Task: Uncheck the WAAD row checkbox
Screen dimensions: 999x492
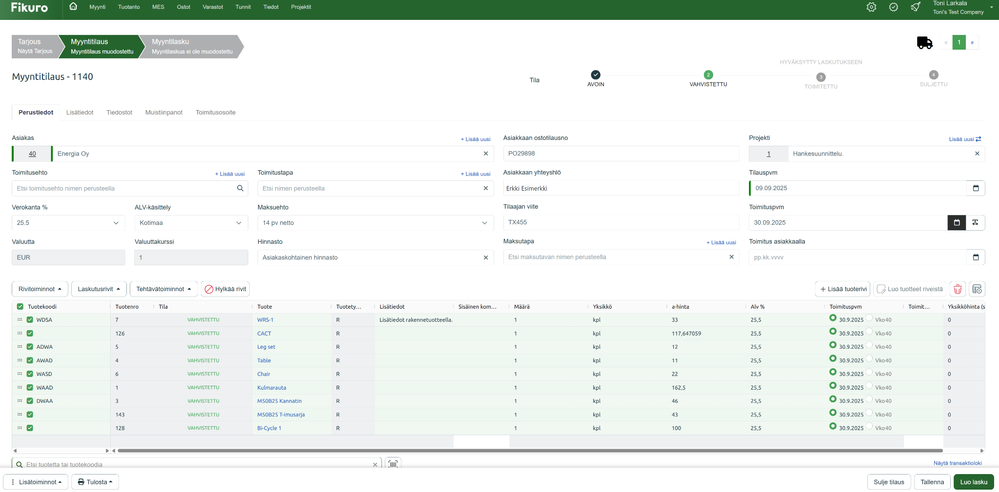Action: tap(29, 387)
